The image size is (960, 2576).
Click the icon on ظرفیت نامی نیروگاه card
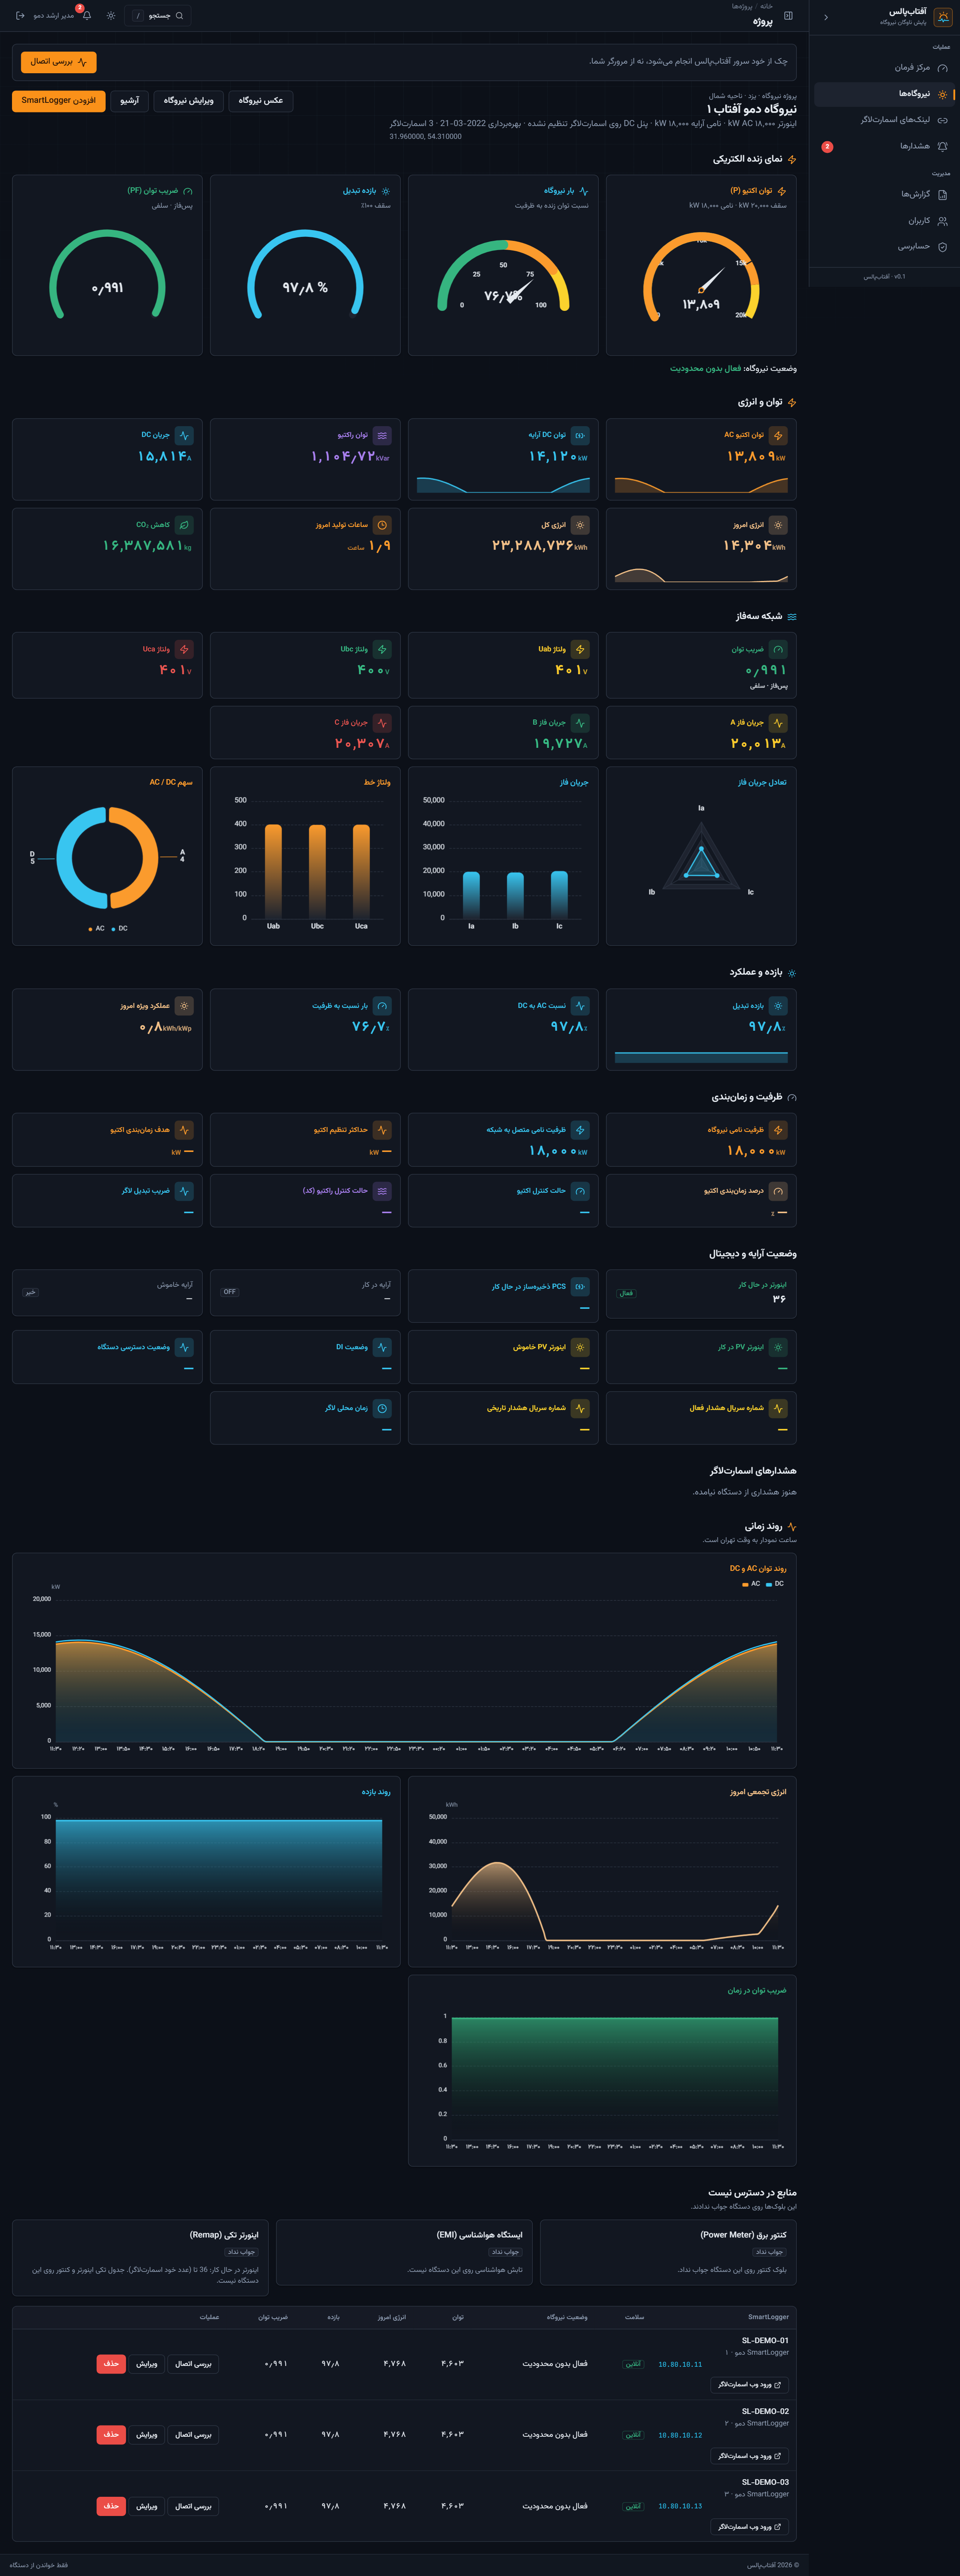[x=778, y=1130]
